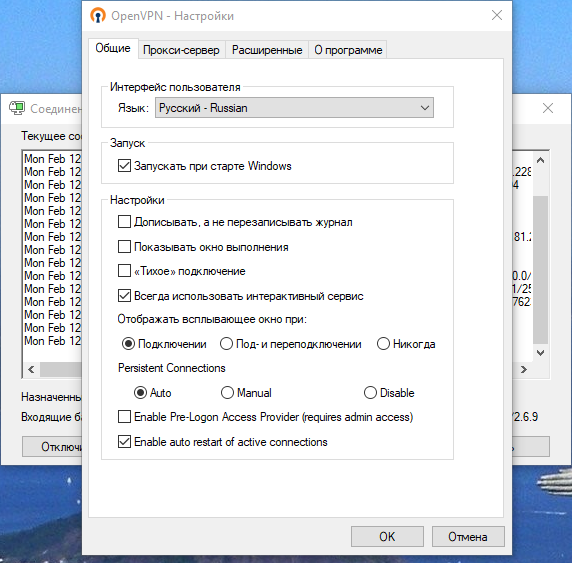Click the Отмена button
The height and width of the screenshot is (563, 572).
click(x=468, y=536)
